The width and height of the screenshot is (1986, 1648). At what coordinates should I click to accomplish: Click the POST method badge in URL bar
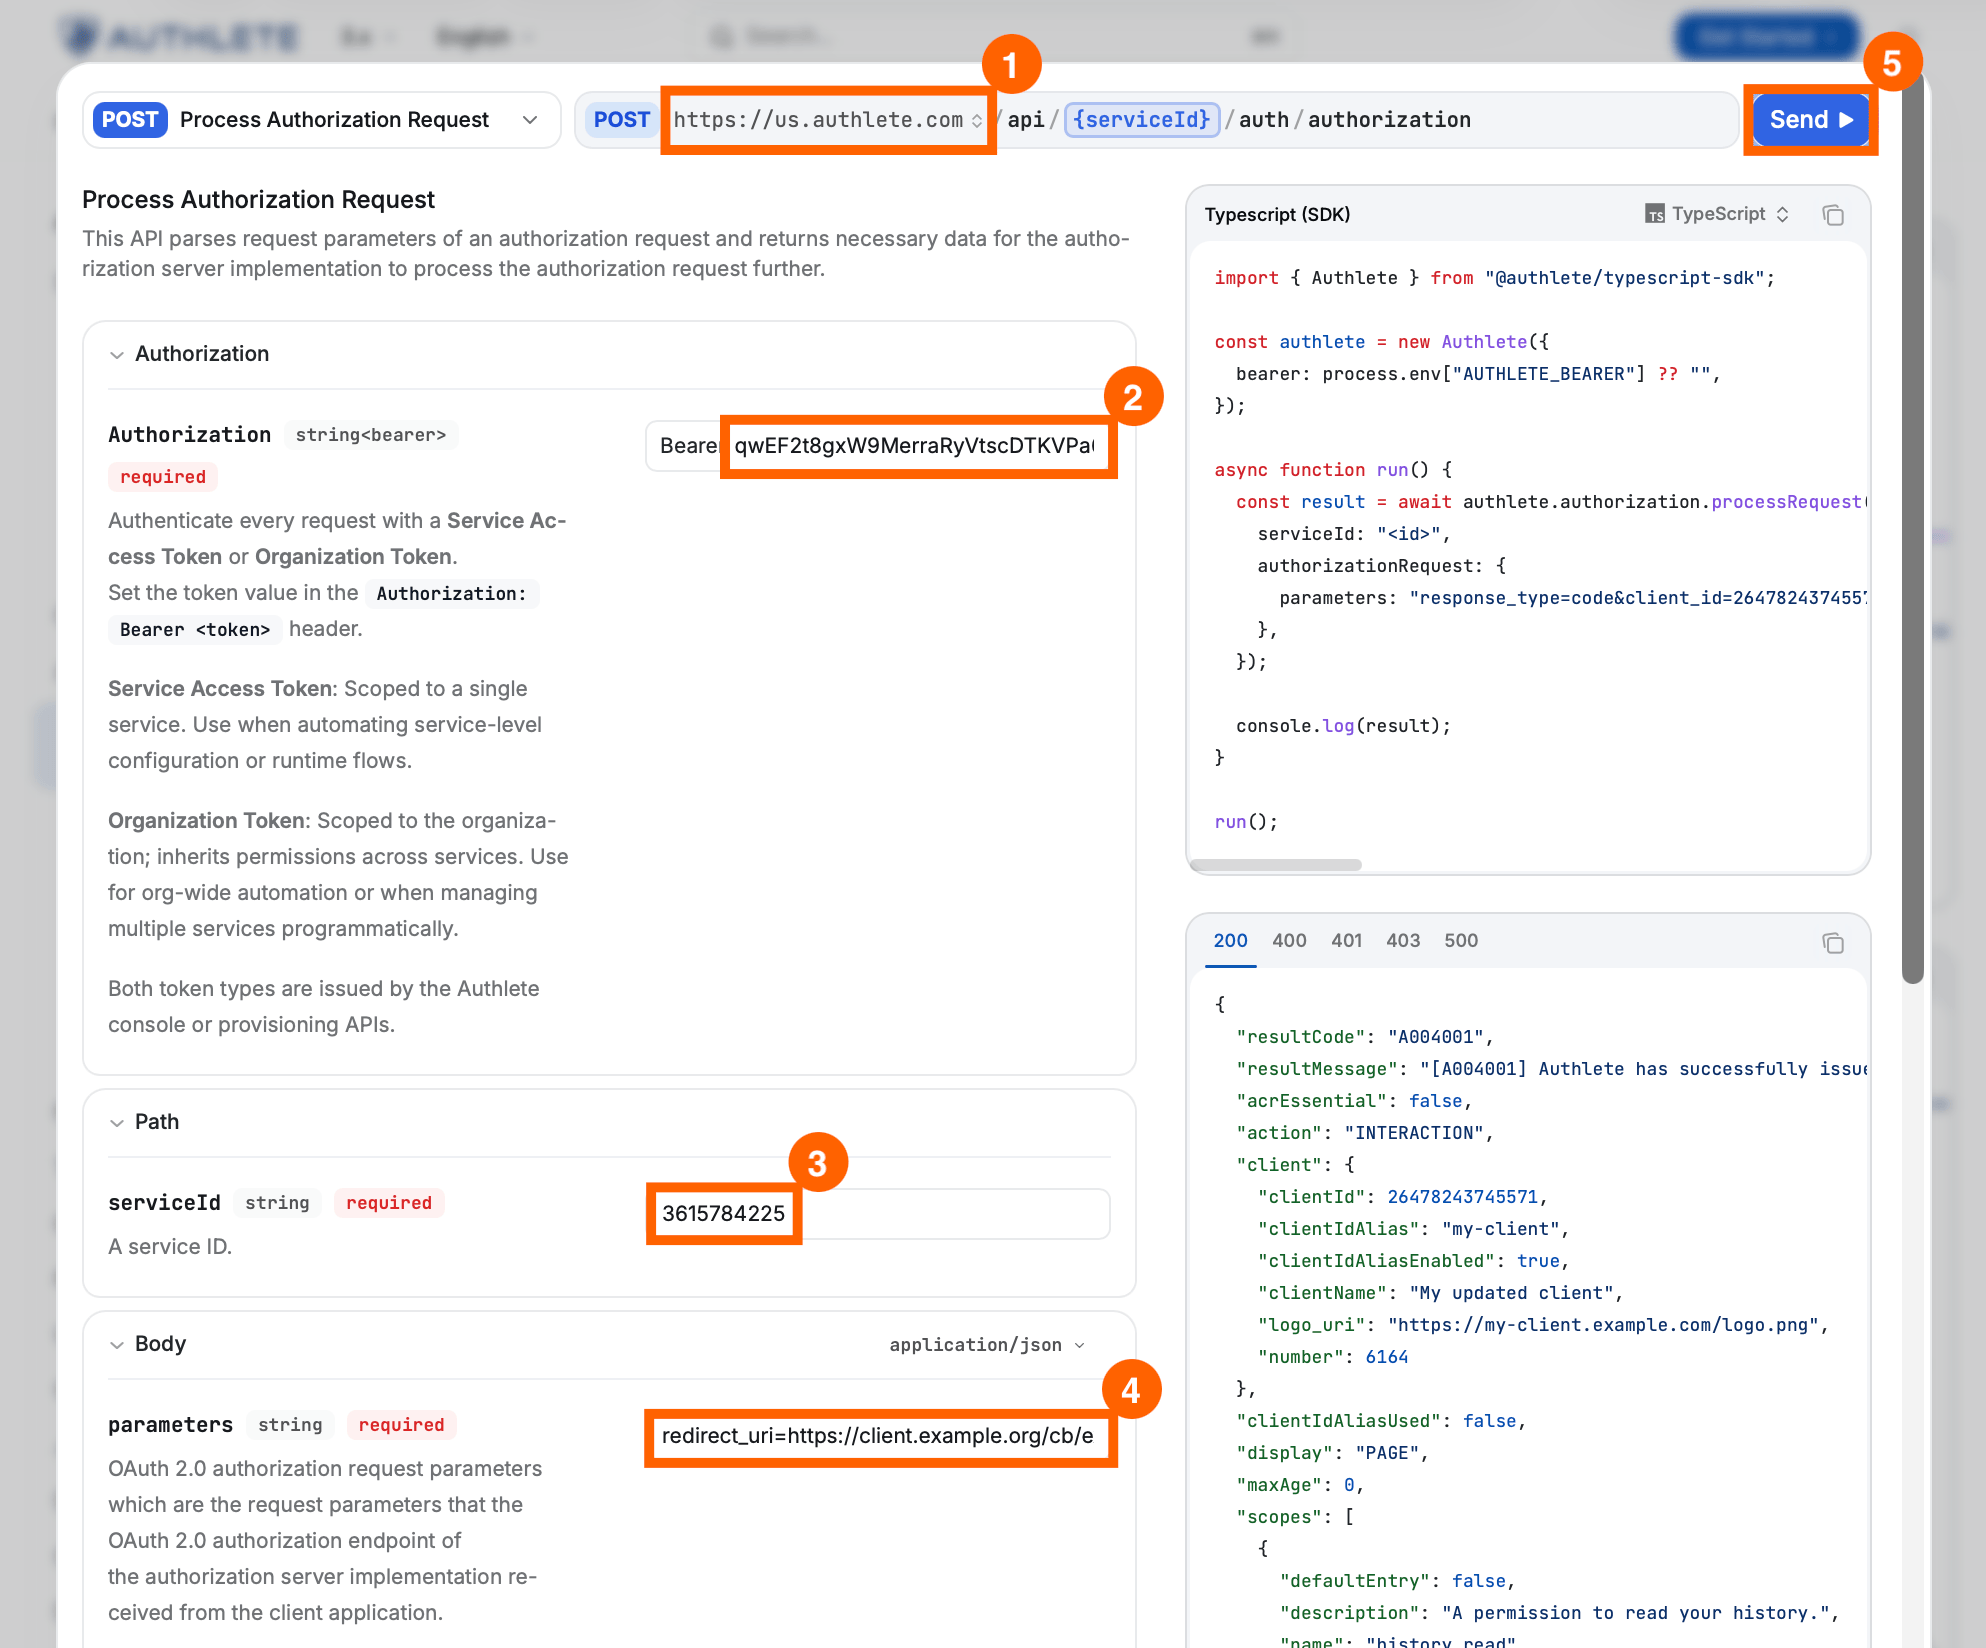pos(621,120)
